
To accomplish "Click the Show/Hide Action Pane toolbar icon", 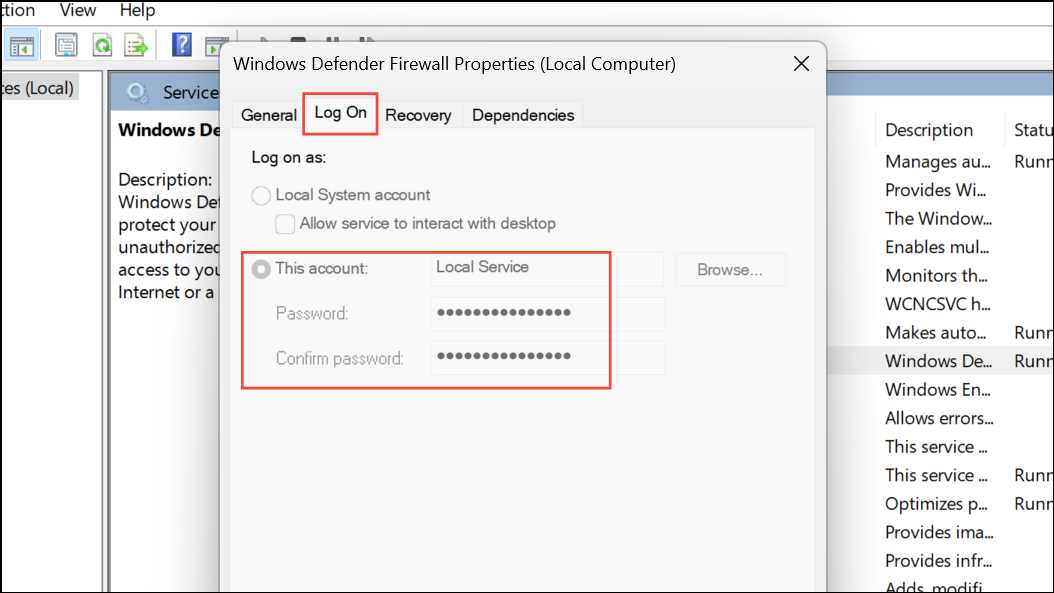I will pyautogui.click(x=214, y=46).
